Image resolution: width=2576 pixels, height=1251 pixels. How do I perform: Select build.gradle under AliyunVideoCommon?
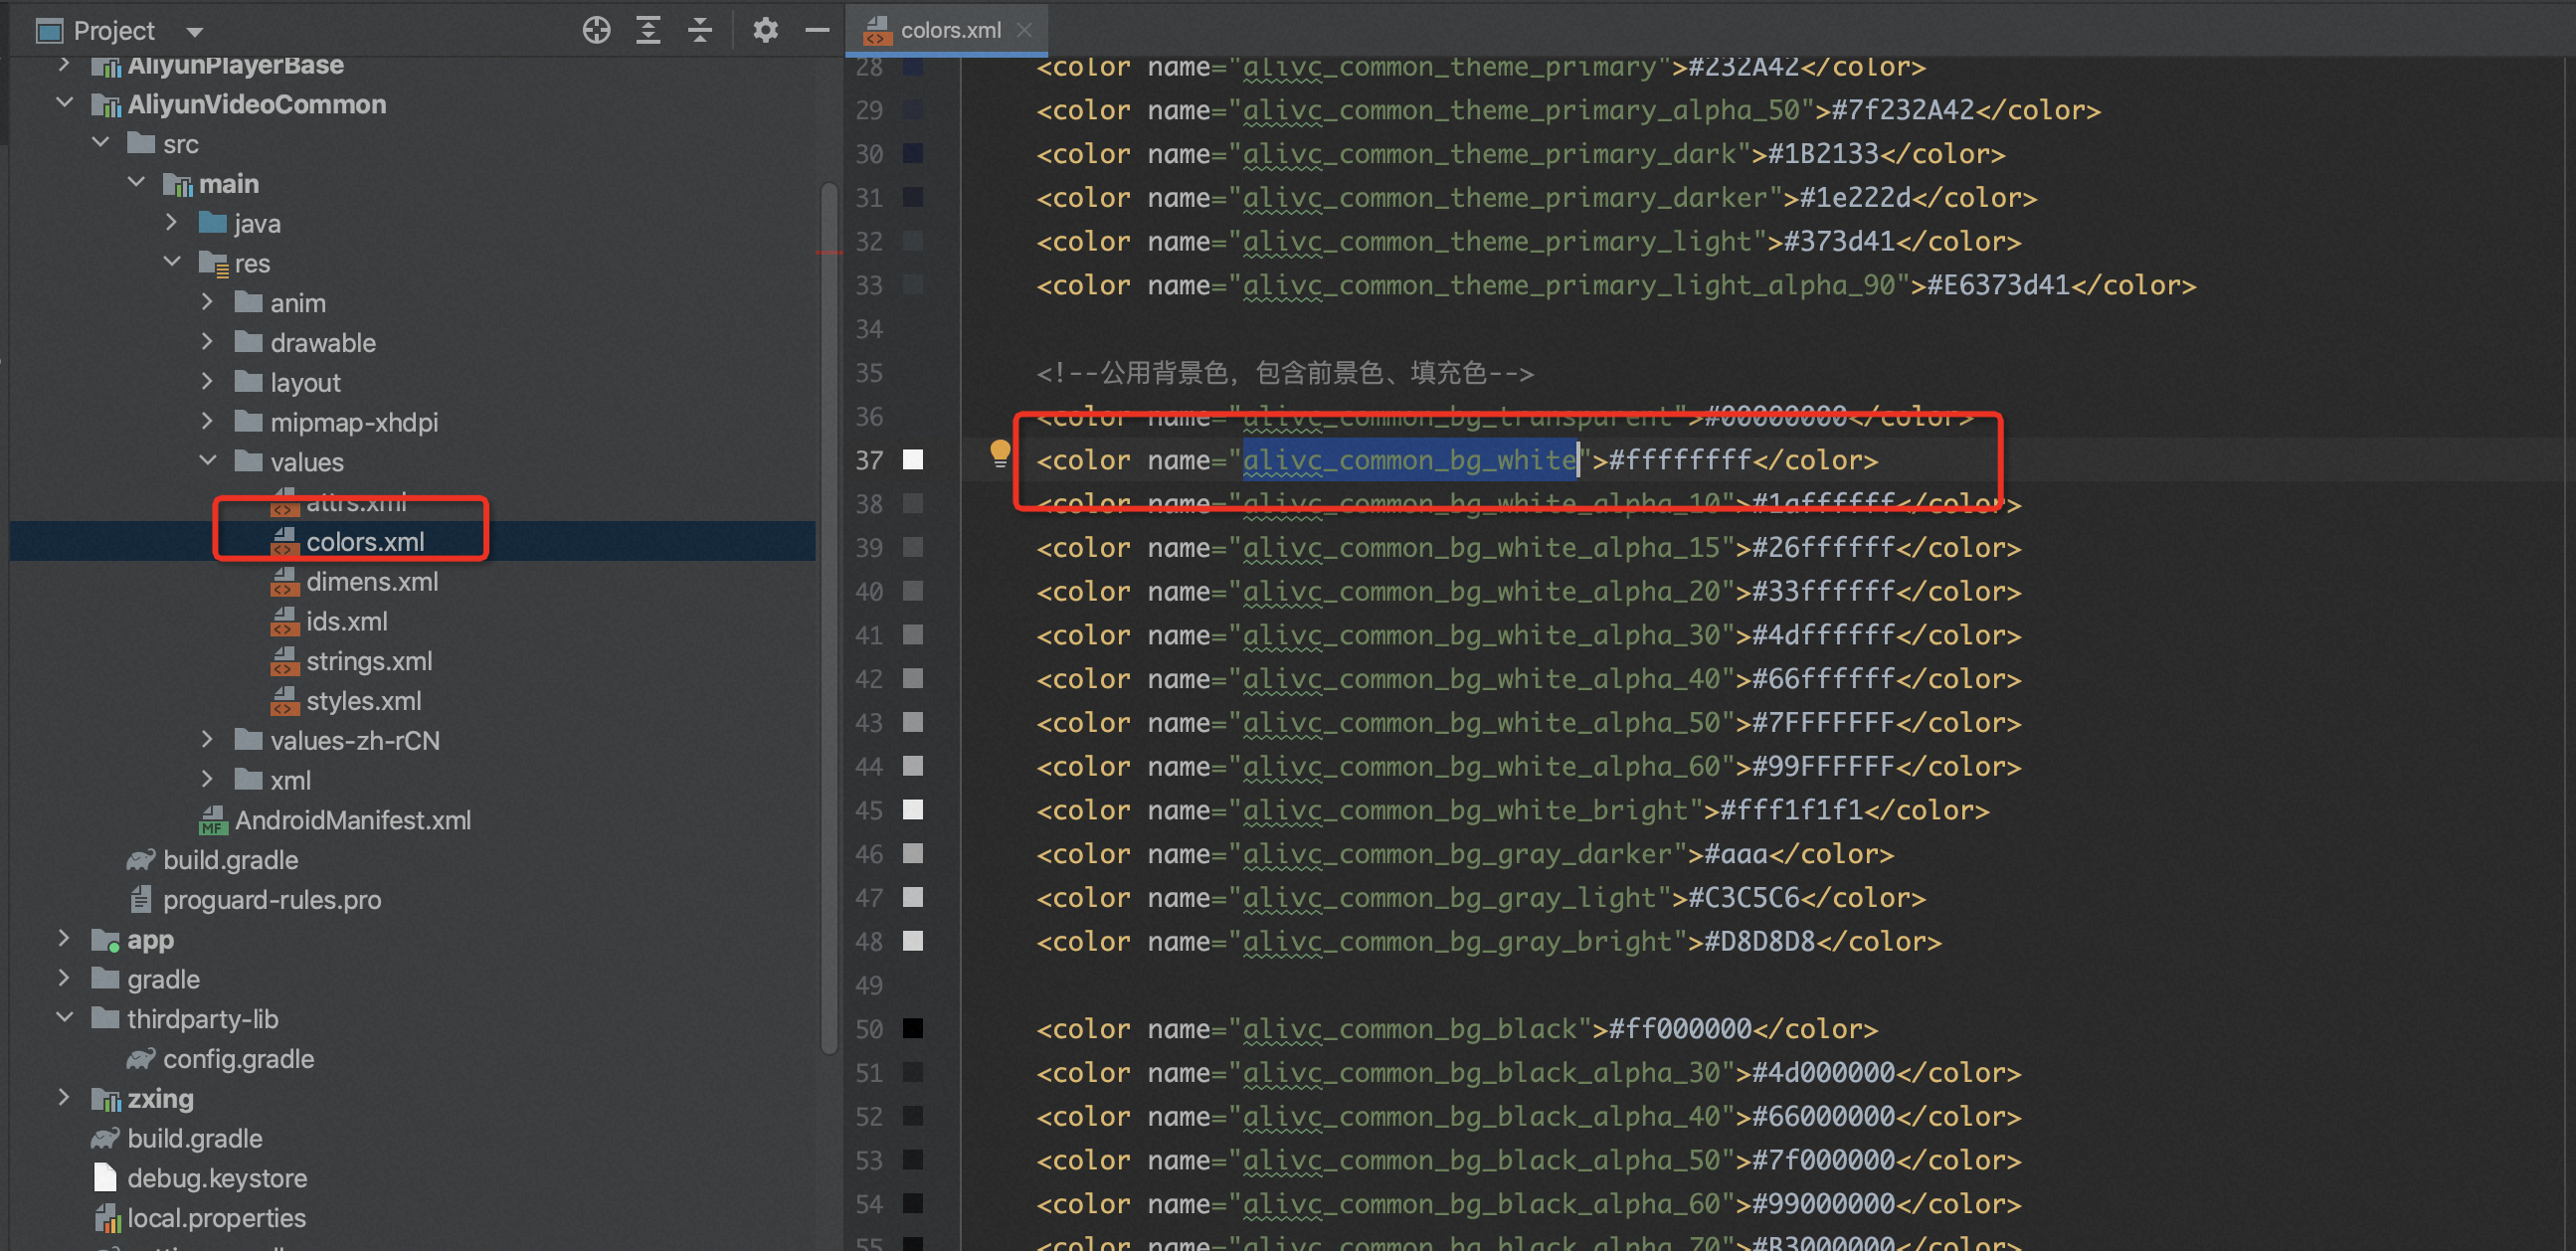coord(230,860)
